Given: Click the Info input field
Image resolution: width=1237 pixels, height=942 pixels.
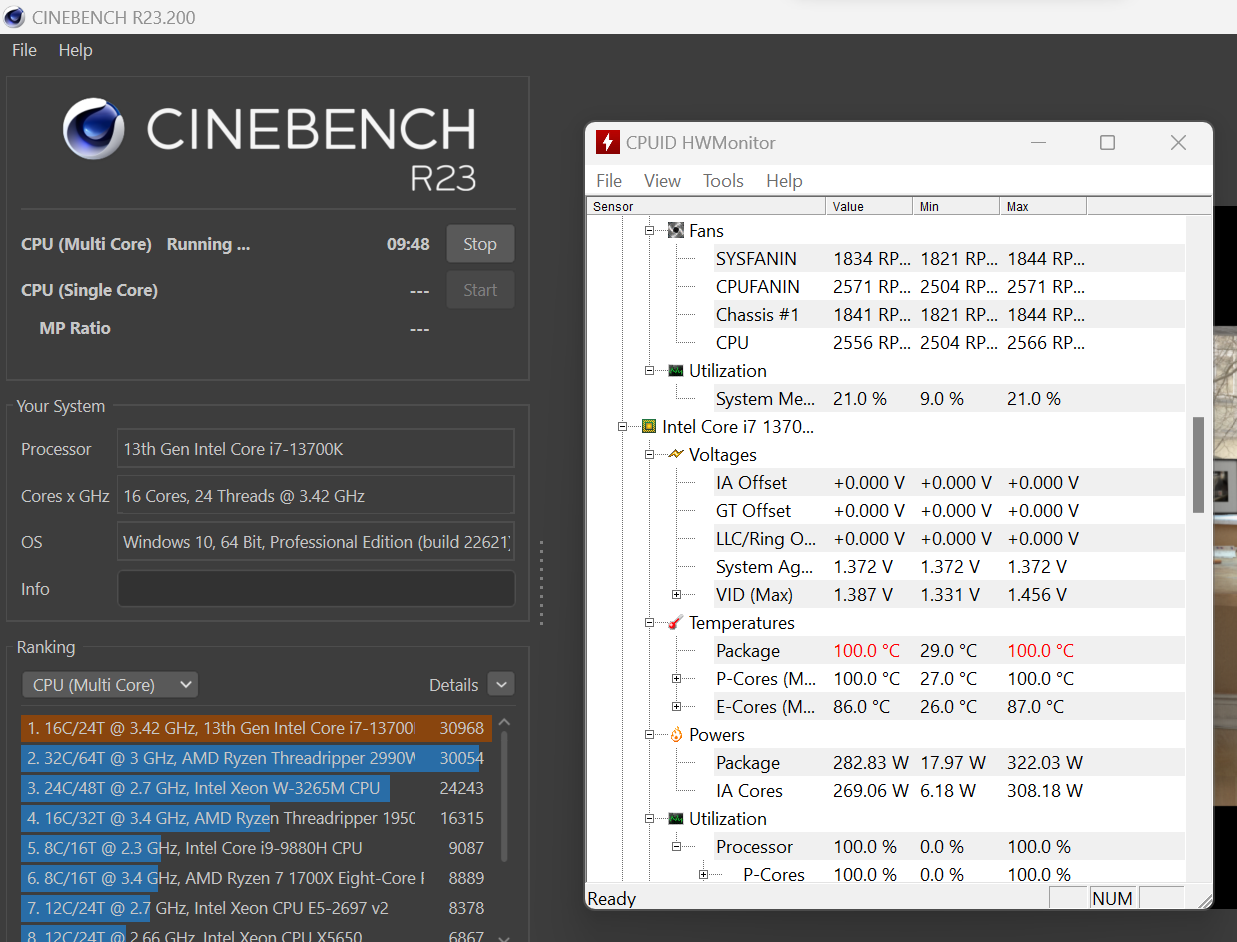Looking at the screenshot, I should point(316,589).
